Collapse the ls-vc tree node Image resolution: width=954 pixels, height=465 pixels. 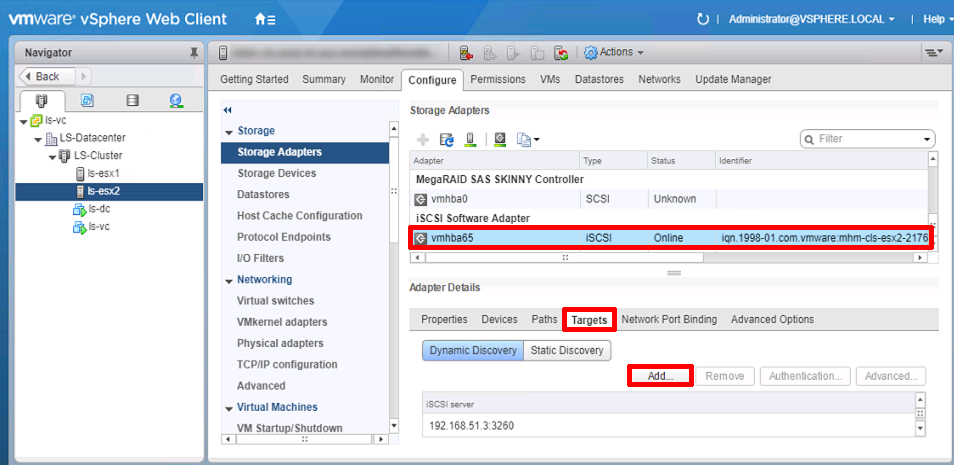point(24,122)
